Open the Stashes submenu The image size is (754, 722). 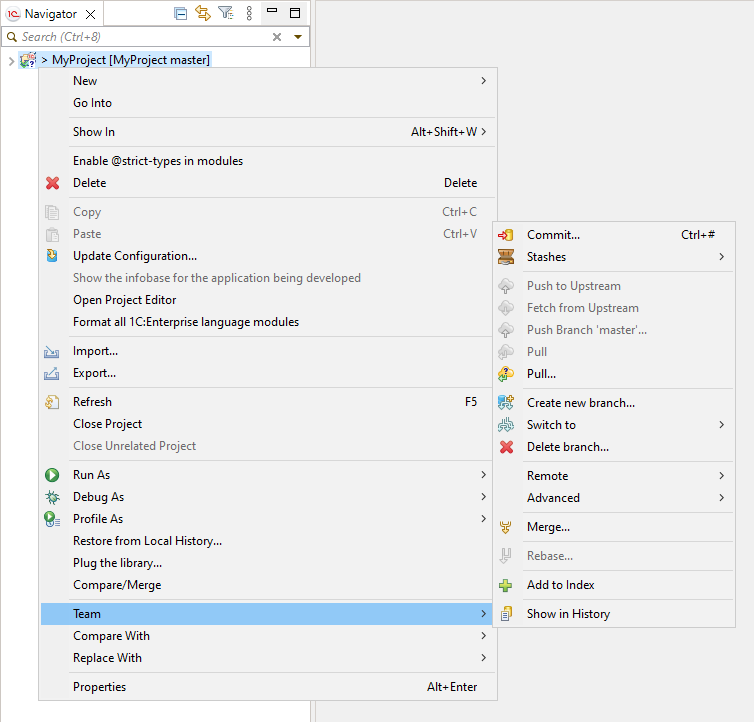pos(546,257)
